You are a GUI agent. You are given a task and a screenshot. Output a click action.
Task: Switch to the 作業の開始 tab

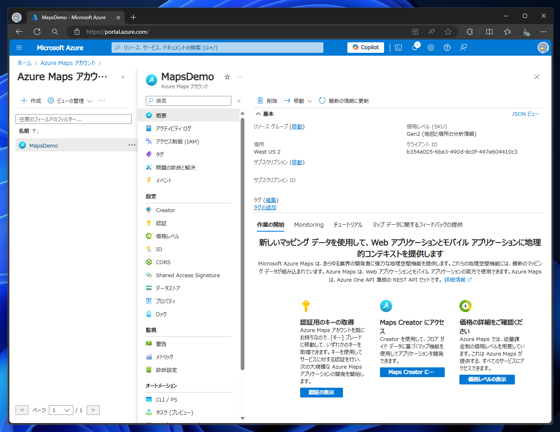point(270,225)
